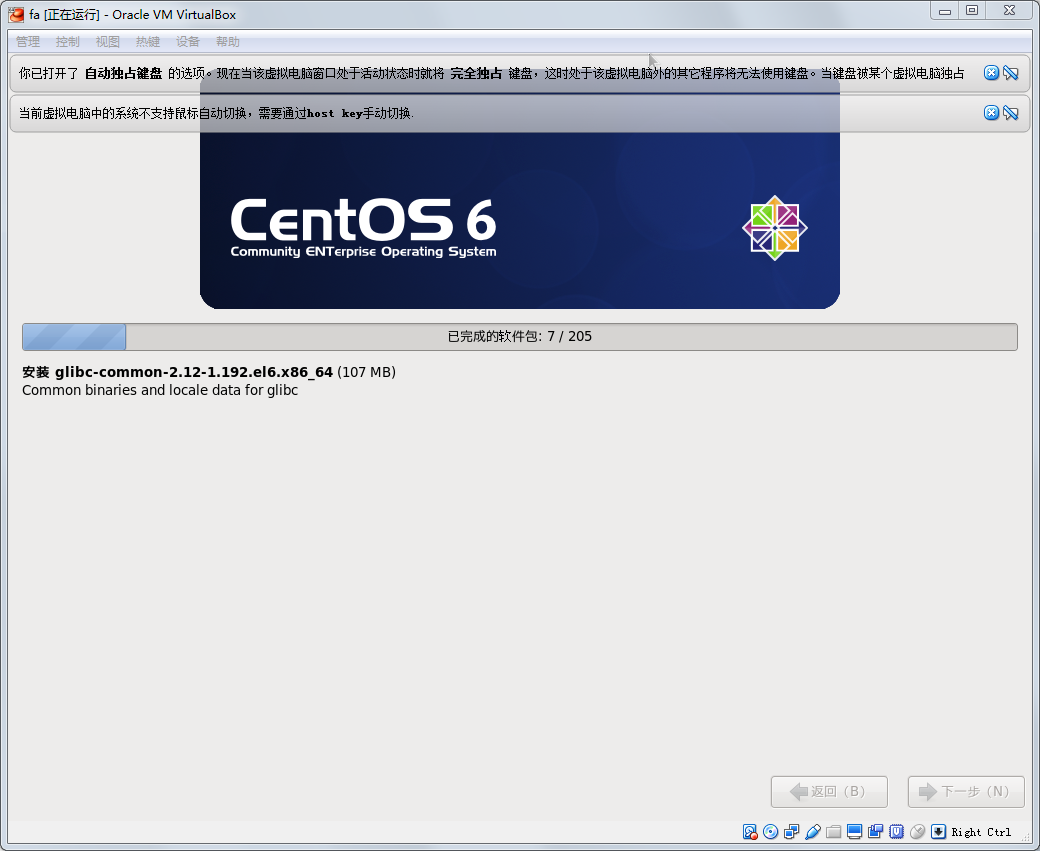
Task: Open the 管理 menu
Action: click(x=28, y=42)
